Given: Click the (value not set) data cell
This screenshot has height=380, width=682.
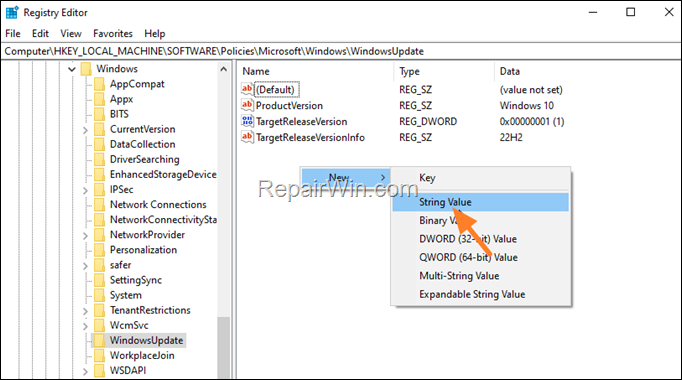Looking at the screenshot, I should pyautogui.click(x=531, y=90).
